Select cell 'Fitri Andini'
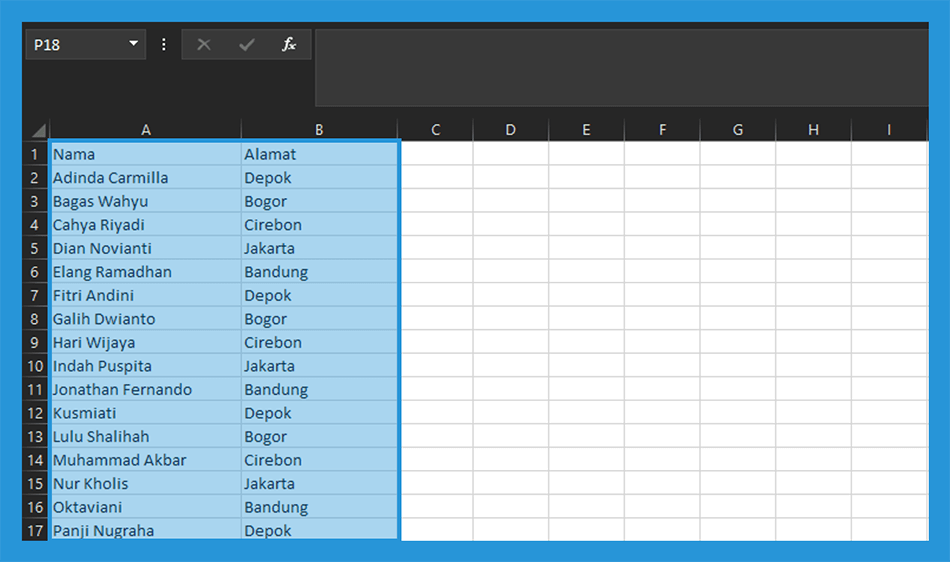This screenshot has width=950, height=562. point(145,296)
